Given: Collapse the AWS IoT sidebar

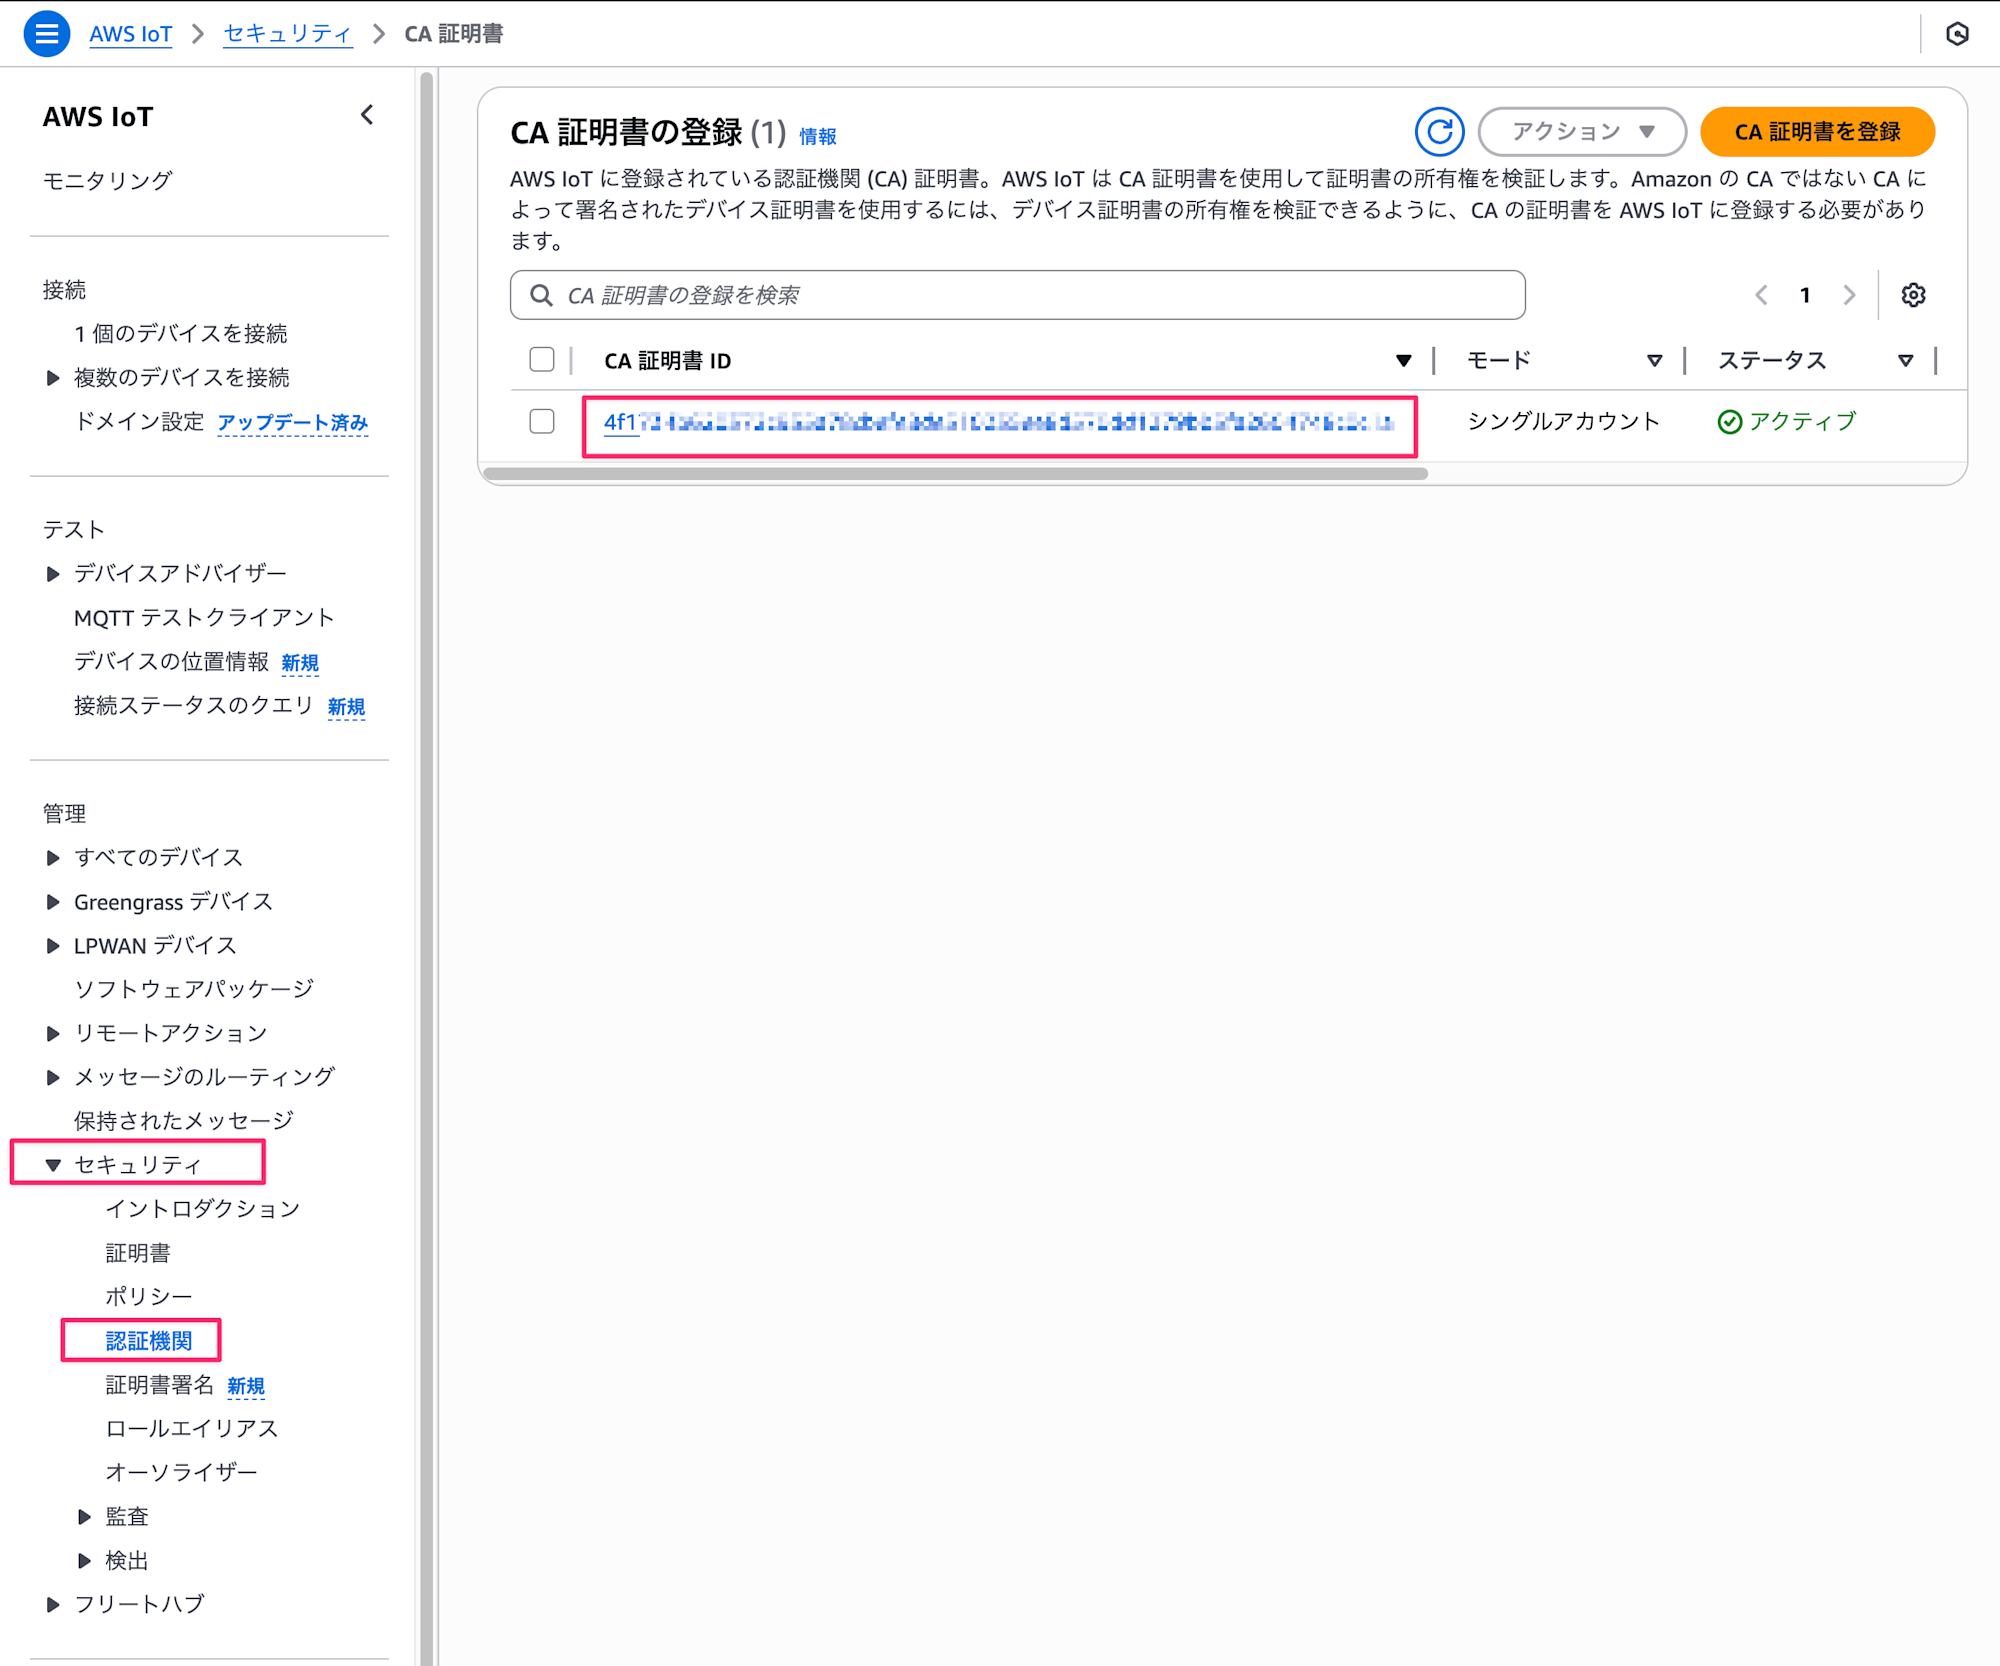Looking at the screenshot, I should [x=367, y=115].
